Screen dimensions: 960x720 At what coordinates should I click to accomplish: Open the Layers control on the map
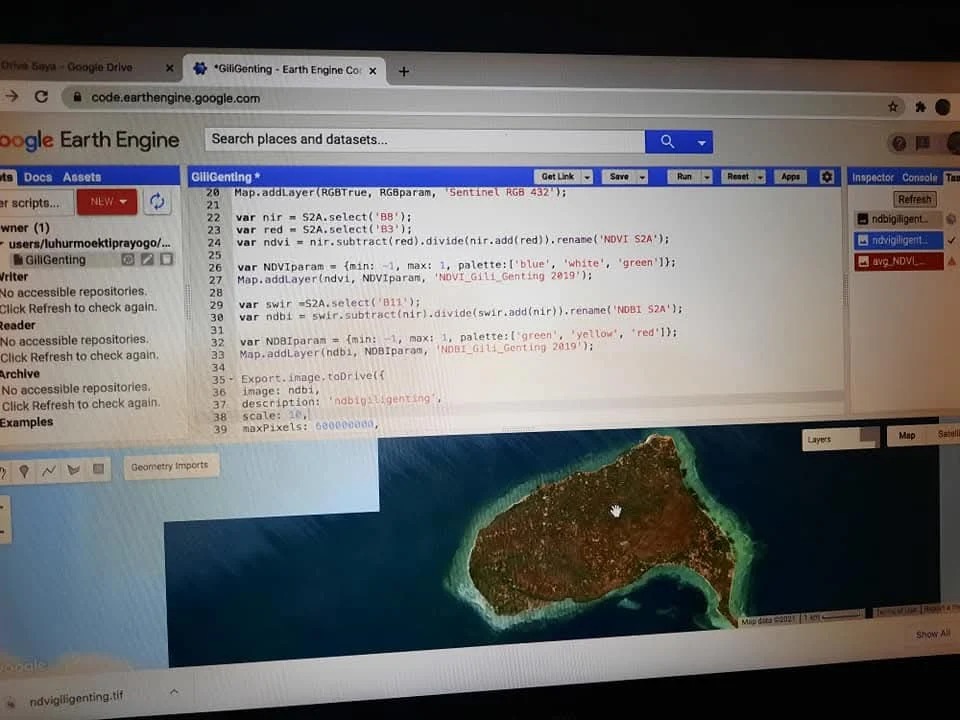coord(841,438)
